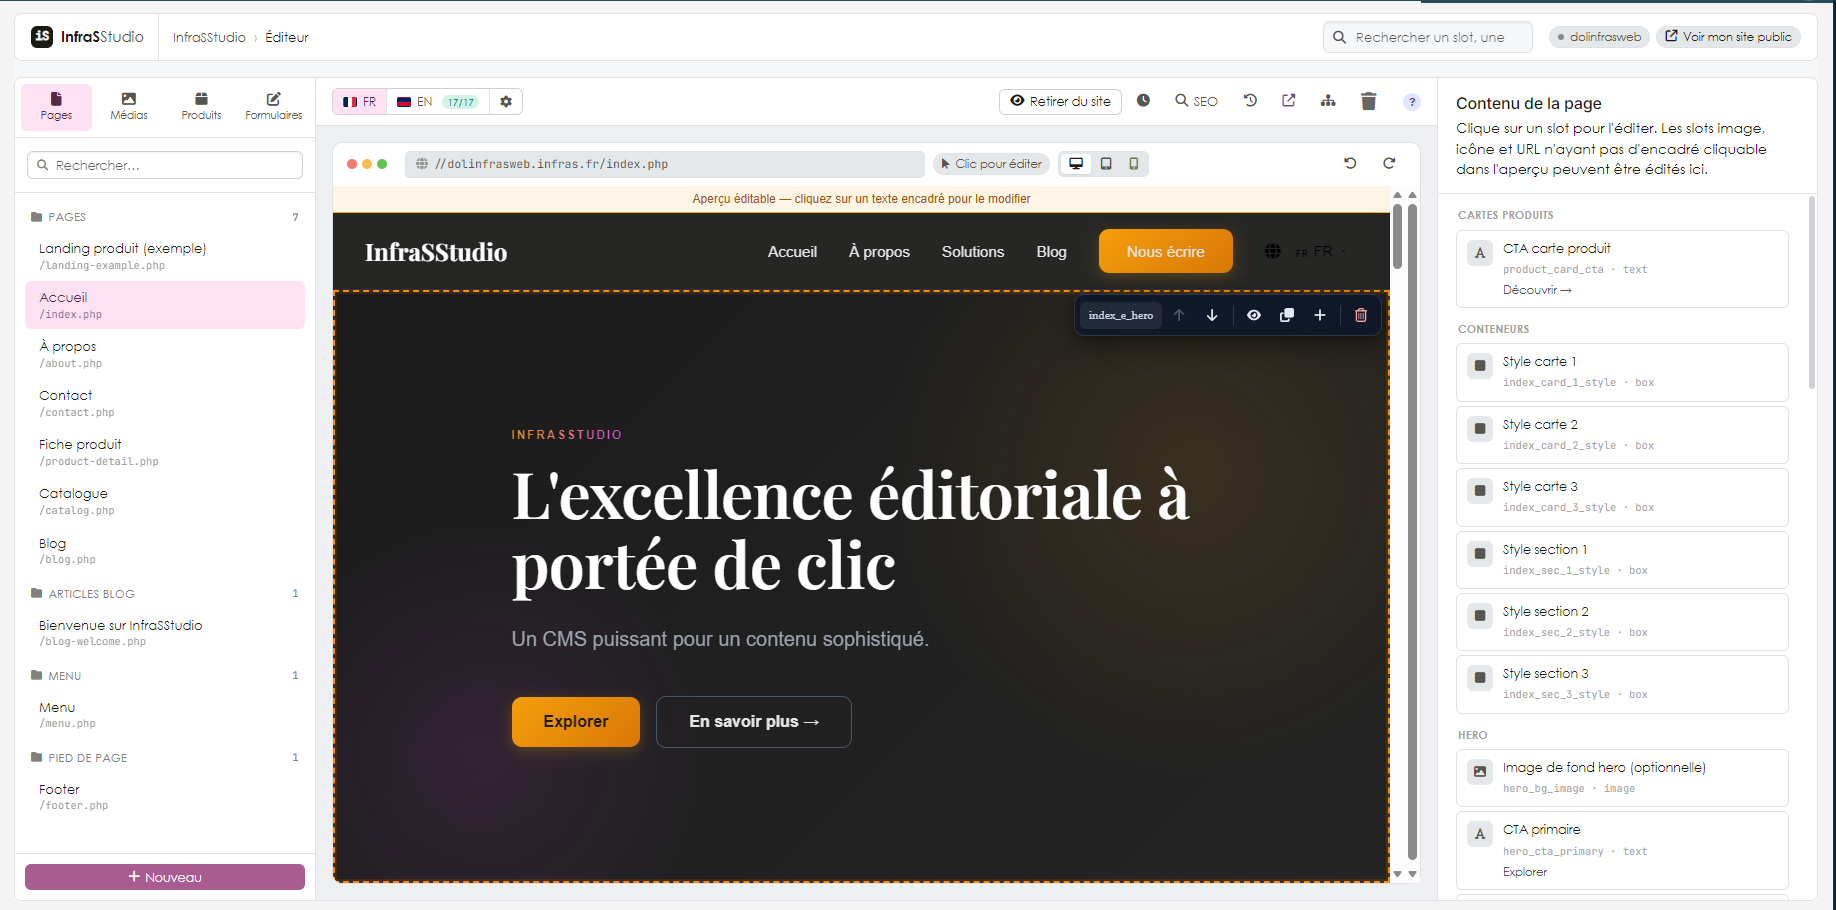Screen dimensions: 1836x910
Task: Click the preview vertical scrollbar
Action: click(x=1412, y=531)
